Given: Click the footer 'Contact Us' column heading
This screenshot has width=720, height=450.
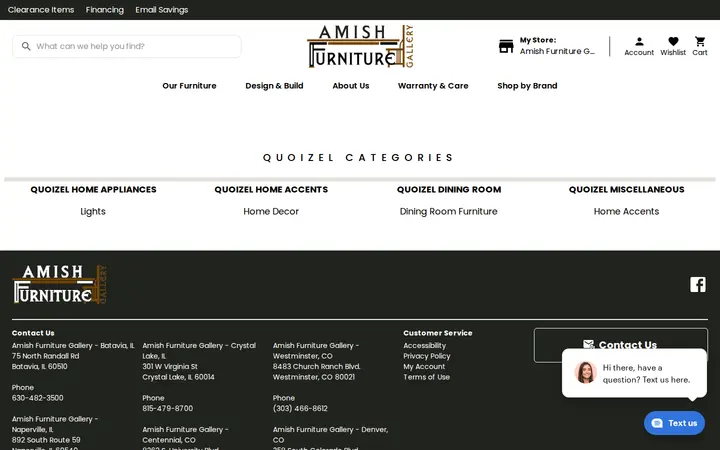Looking at the screenshot, I should click(x=33, y=333).
